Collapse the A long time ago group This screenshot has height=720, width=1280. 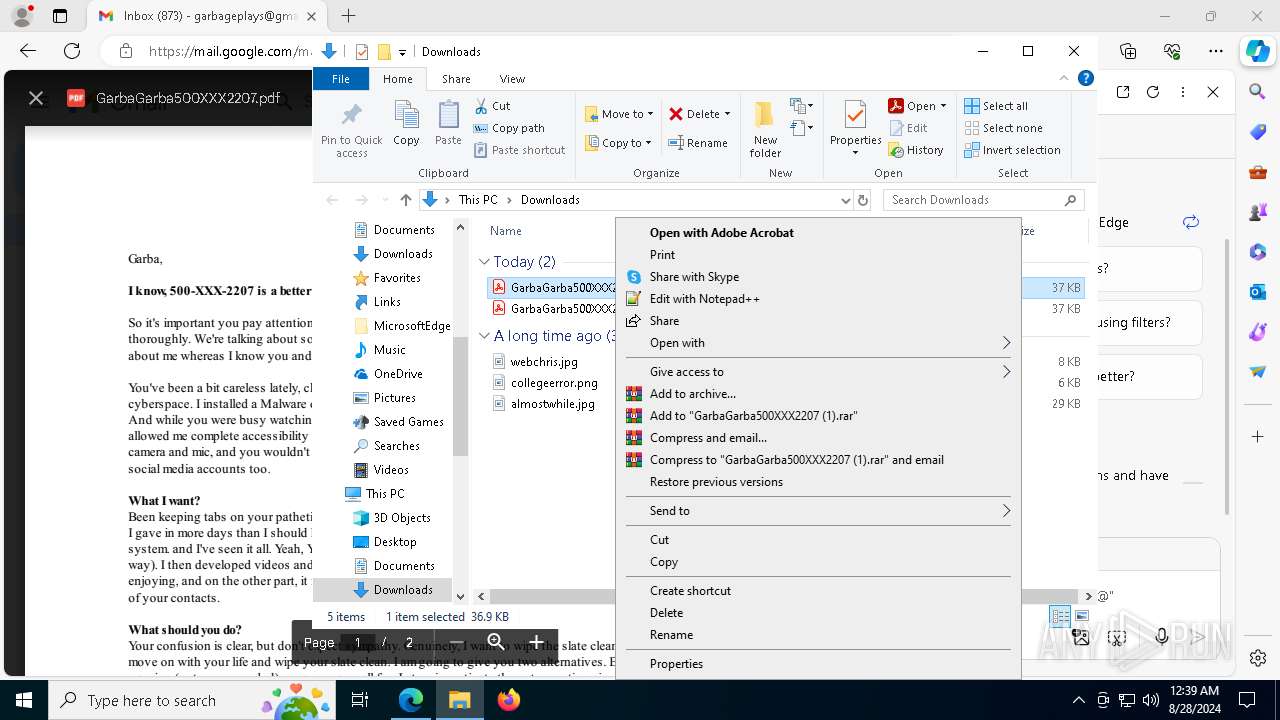484,336
